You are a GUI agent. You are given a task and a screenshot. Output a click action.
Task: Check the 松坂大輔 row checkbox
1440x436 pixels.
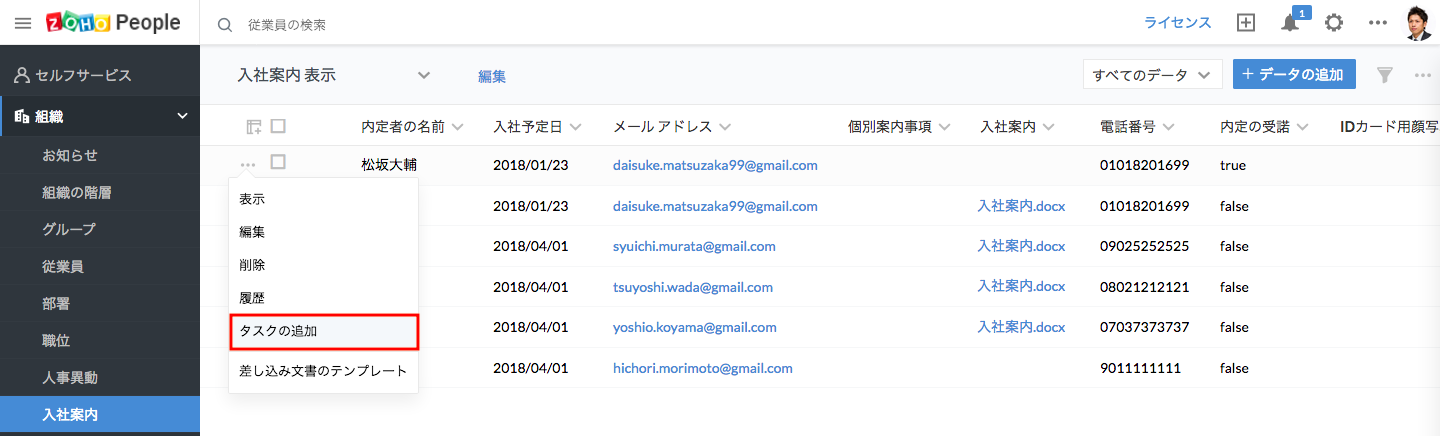[278, 161]
